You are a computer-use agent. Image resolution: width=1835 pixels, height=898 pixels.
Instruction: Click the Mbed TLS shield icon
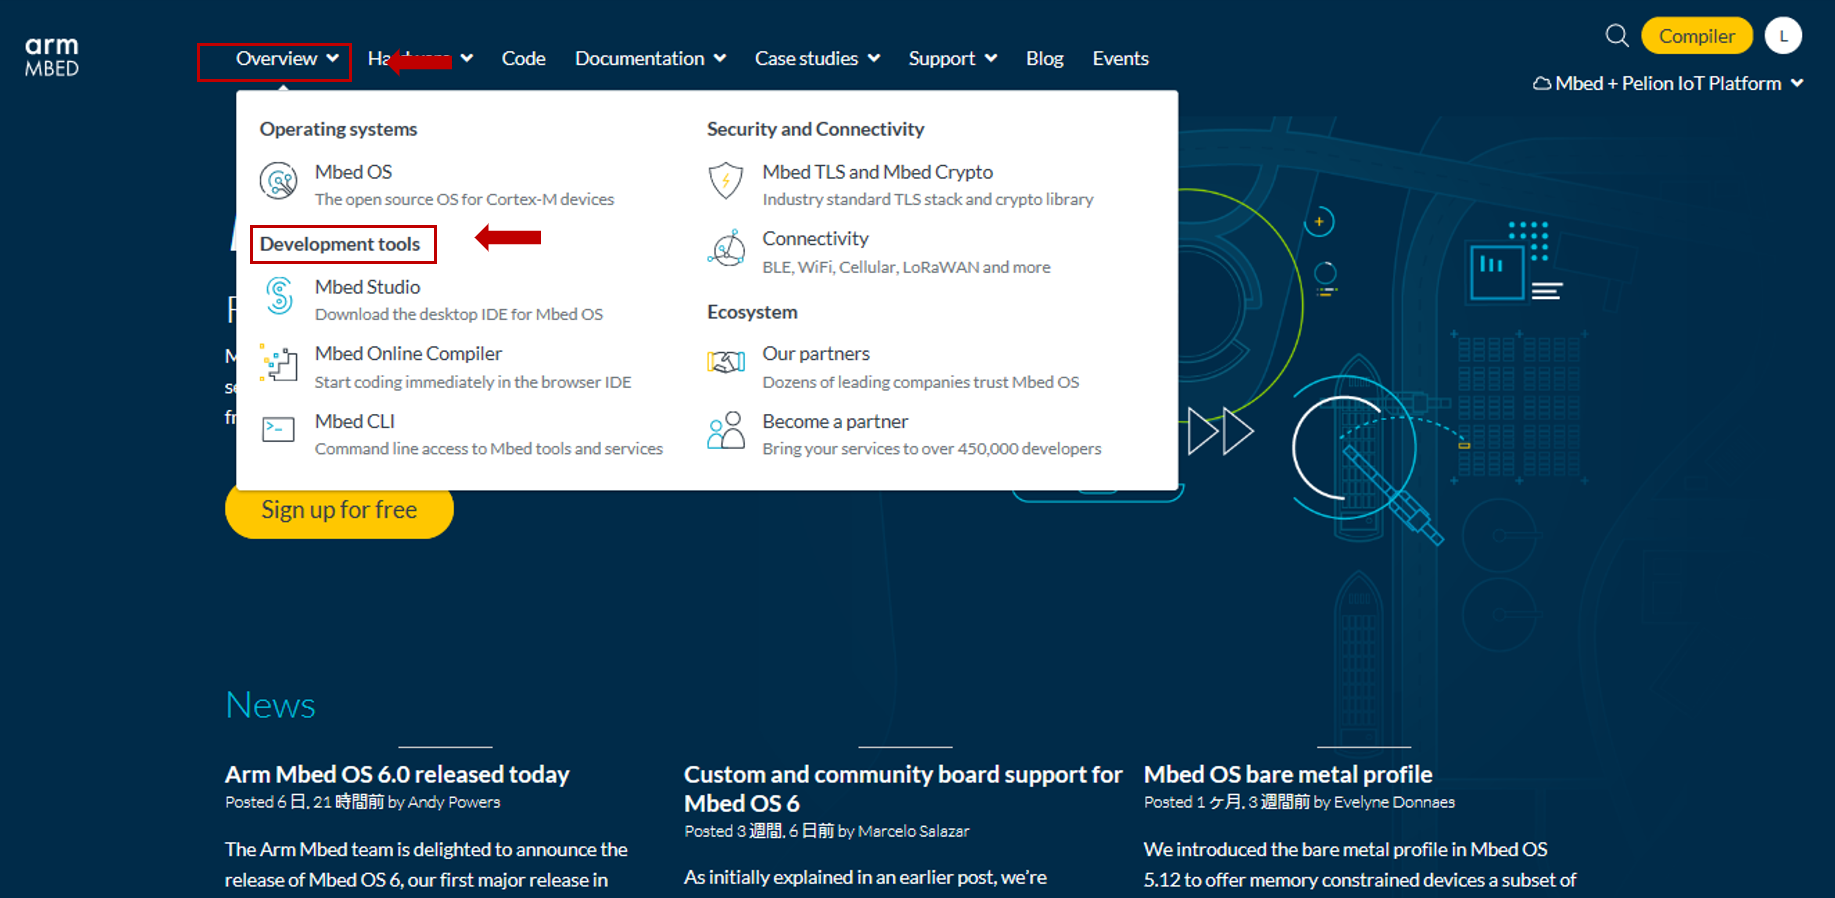[726, 181]
